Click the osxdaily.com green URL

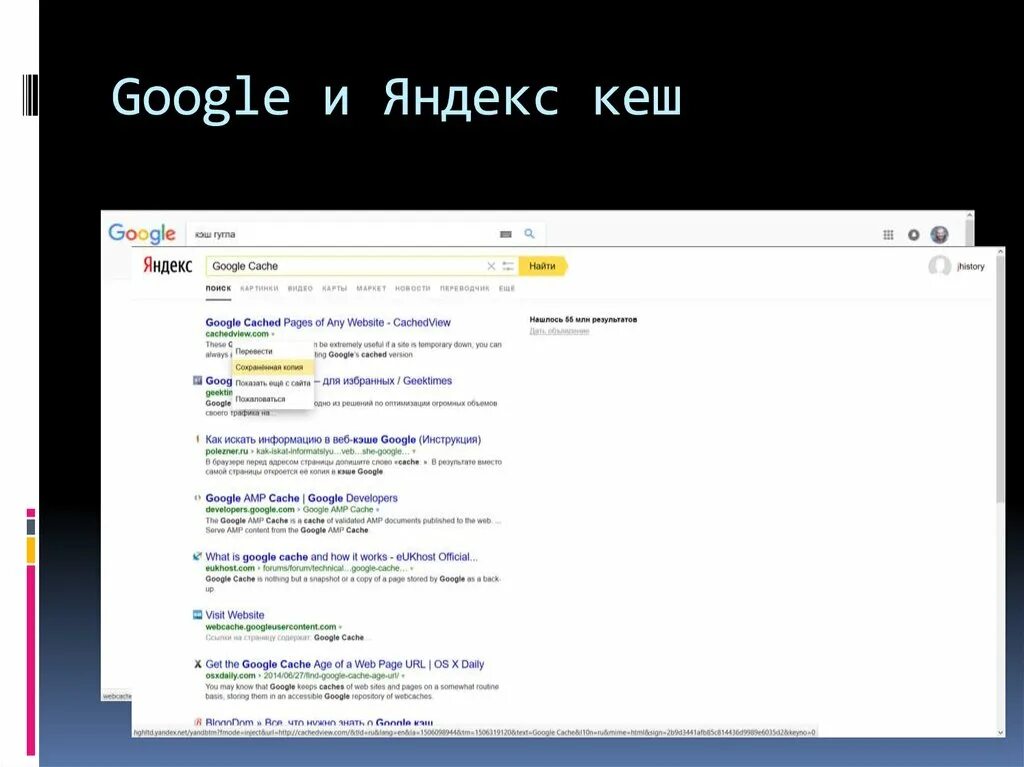point(231,676)
